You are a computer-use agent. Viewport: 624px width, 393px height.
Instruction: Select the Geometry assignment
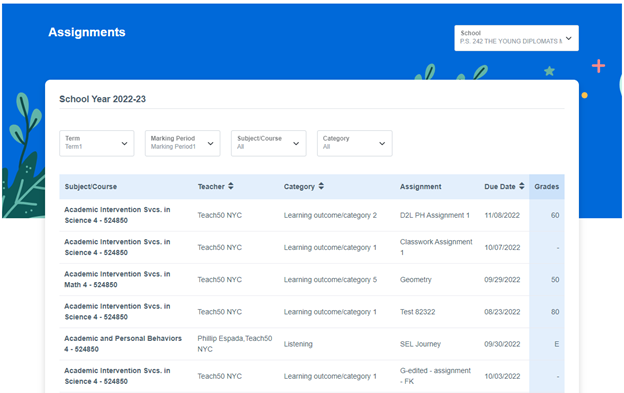click(x=415, y=280)
